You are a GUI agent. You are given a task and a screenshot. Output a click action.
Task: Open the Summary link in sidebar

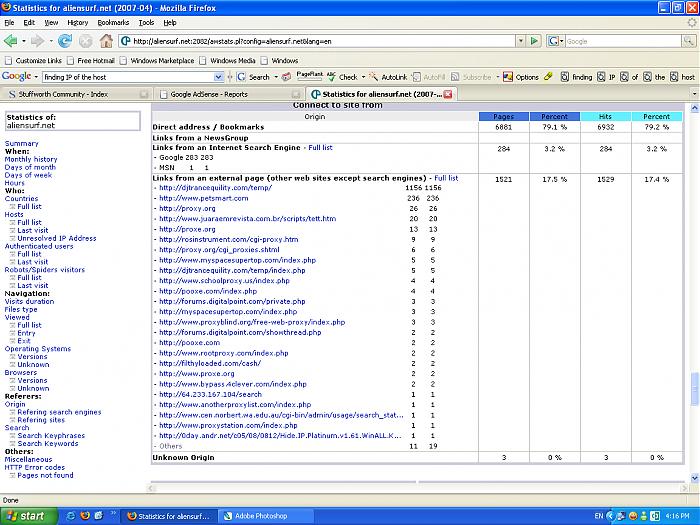tap(21, 143)
